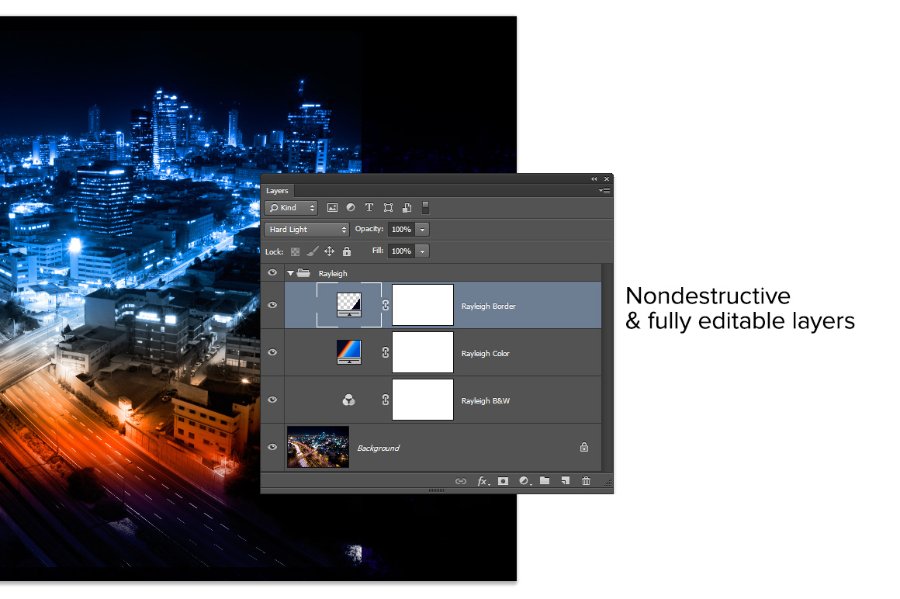The width and height of the screenshot is (900, 599).
Task: Click the Background layer lock icon
Action: pos(584,447)
